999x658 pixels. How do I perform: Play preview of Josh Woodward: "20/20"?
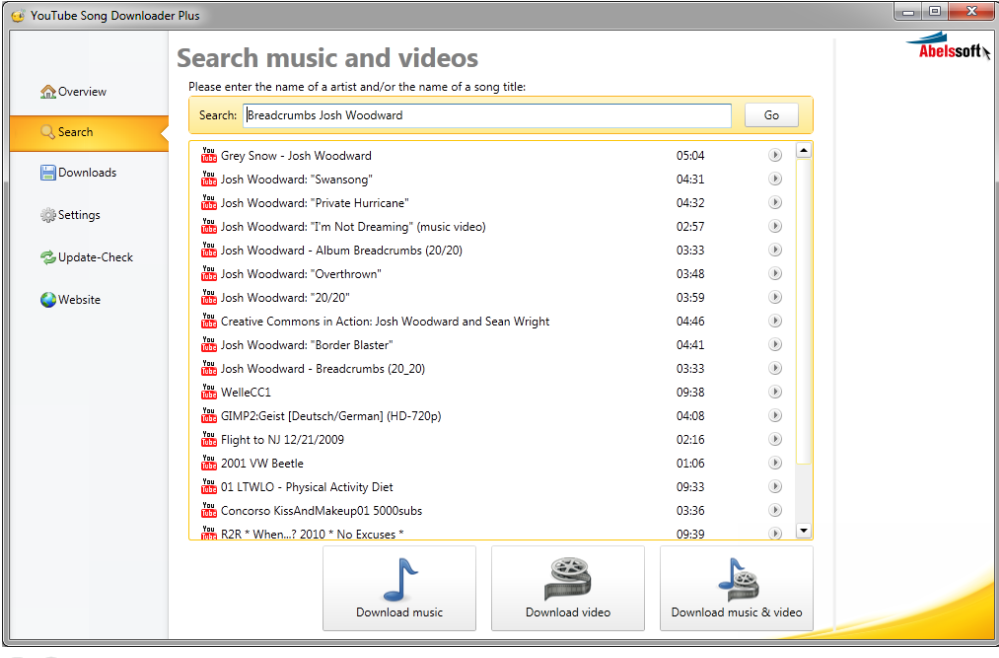775,297
